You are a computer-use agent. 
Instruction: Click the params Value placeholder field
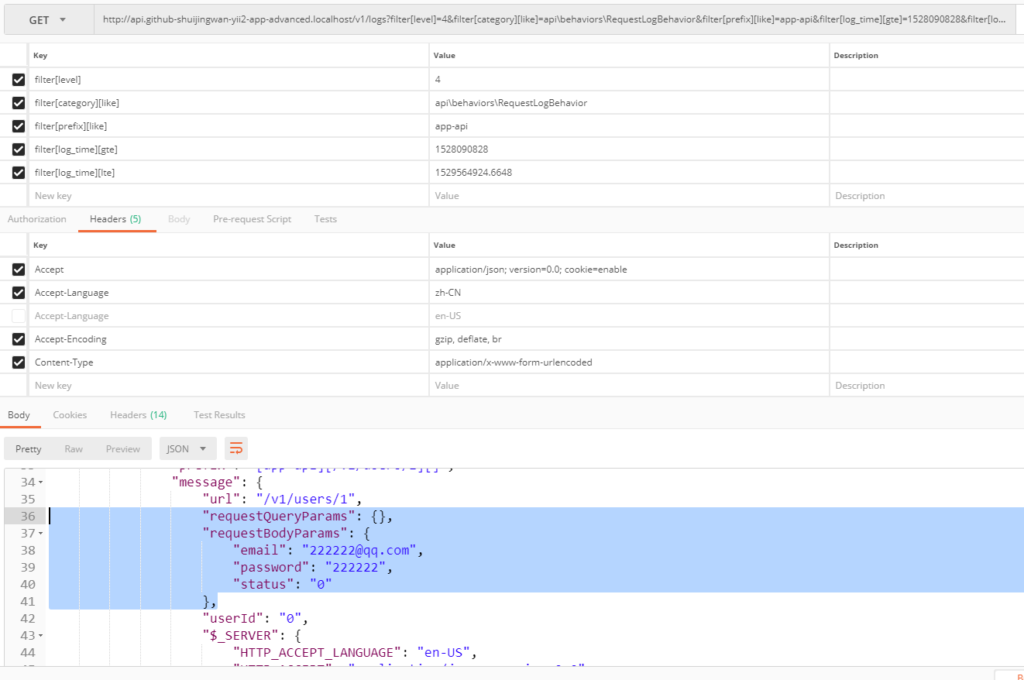pos(629,196)
